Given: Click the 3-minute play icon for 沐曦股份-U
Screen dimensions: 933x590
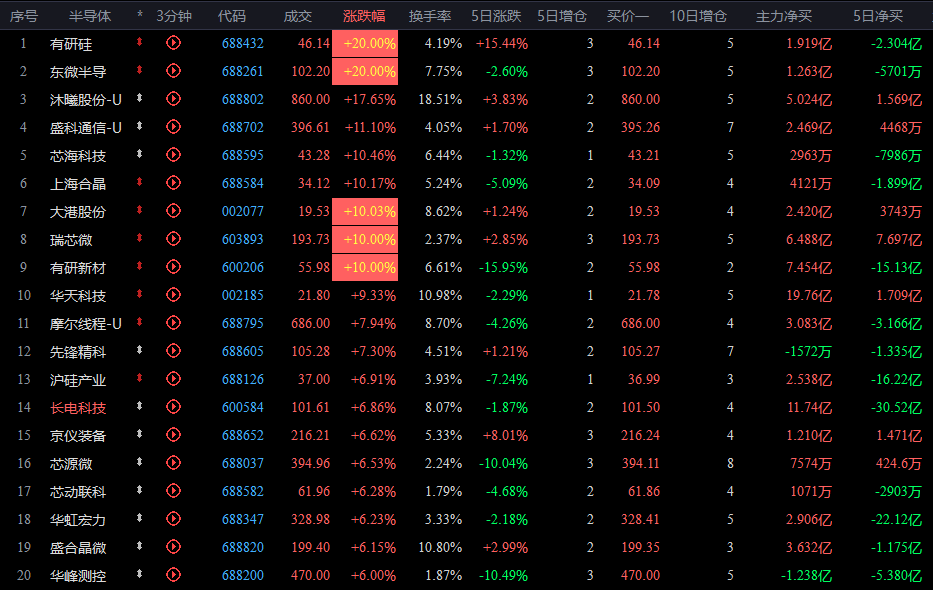Looking at the screenshot, I should [173, 99].
